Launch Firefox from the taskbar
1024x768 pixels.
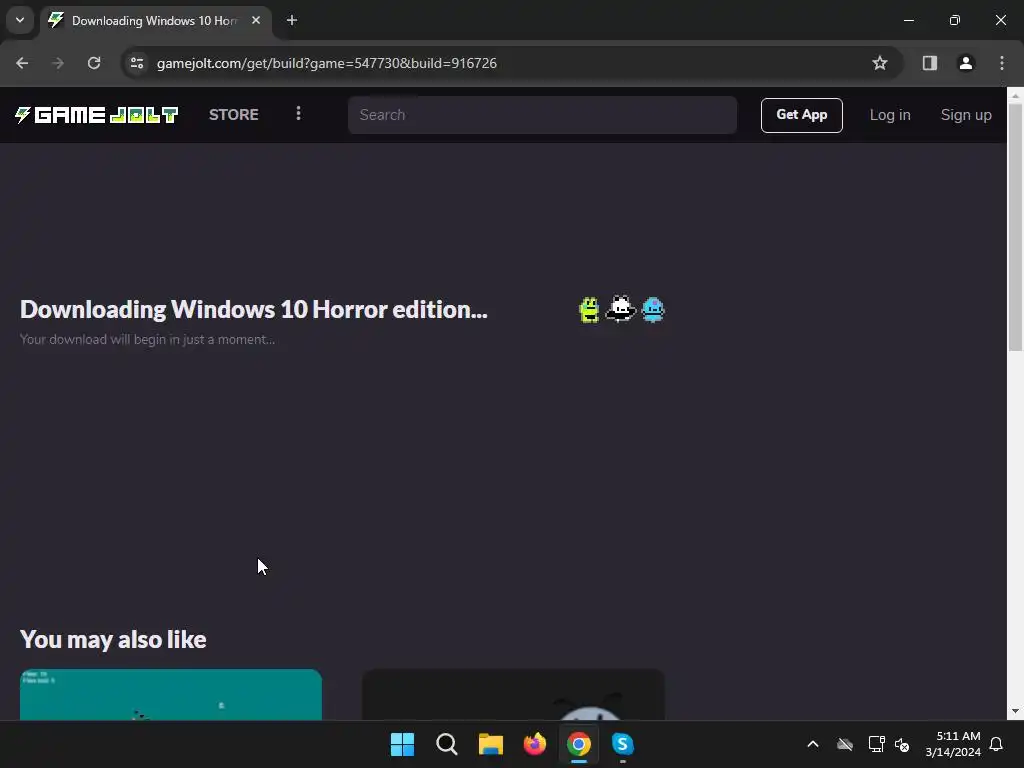point(535,744)
